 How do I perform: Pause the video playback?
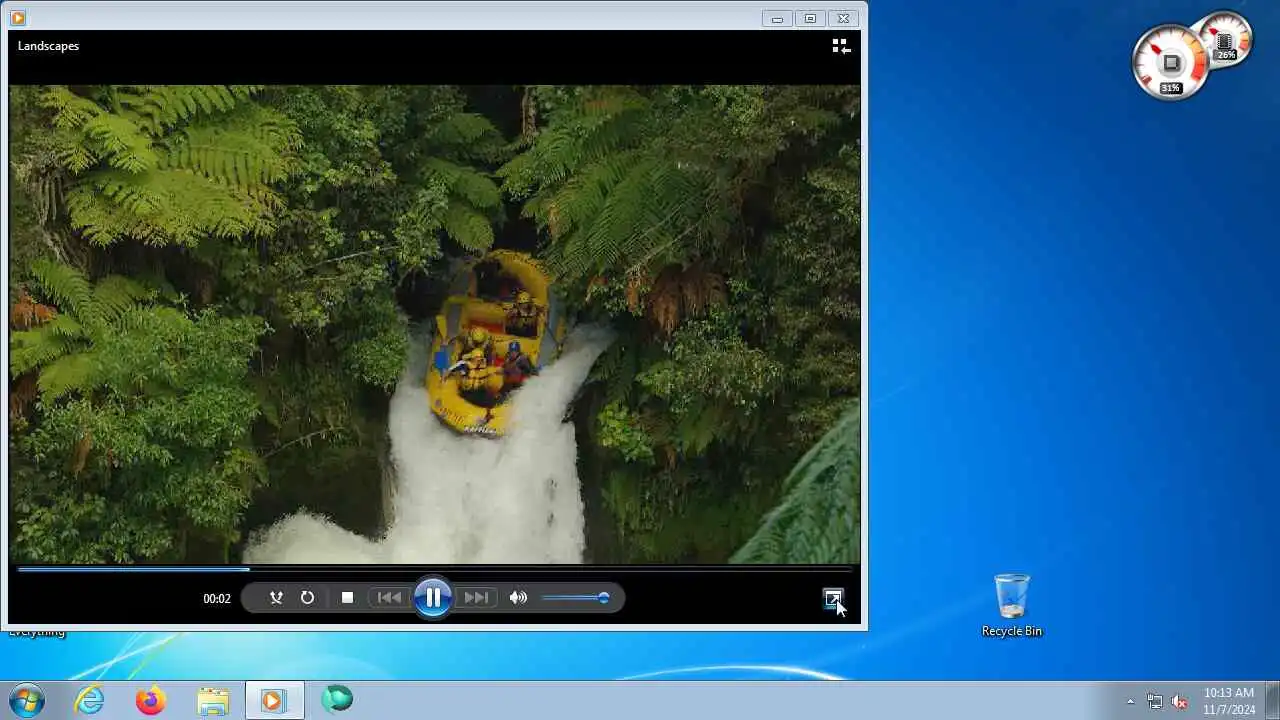pyautogui.click(x=433, y=598)
